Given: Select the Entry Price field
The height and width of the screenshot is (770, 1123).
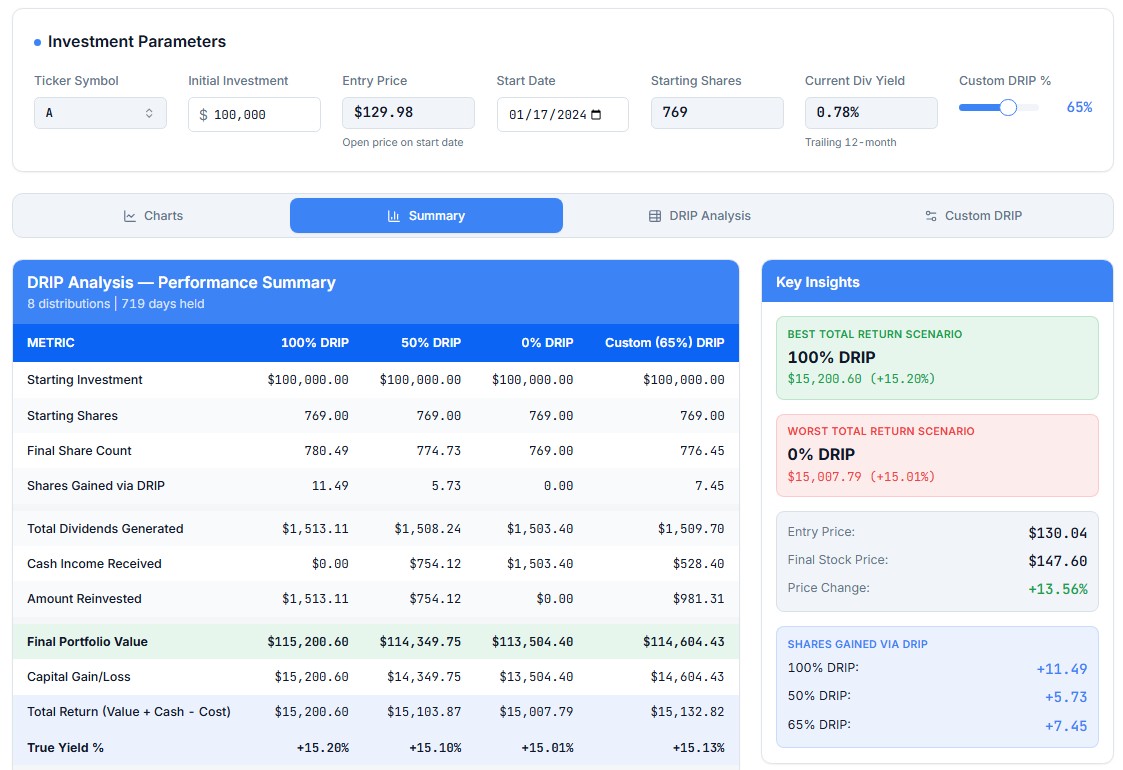Looking at the screenshot, I should pyautogui.click(x=408, y=113).
